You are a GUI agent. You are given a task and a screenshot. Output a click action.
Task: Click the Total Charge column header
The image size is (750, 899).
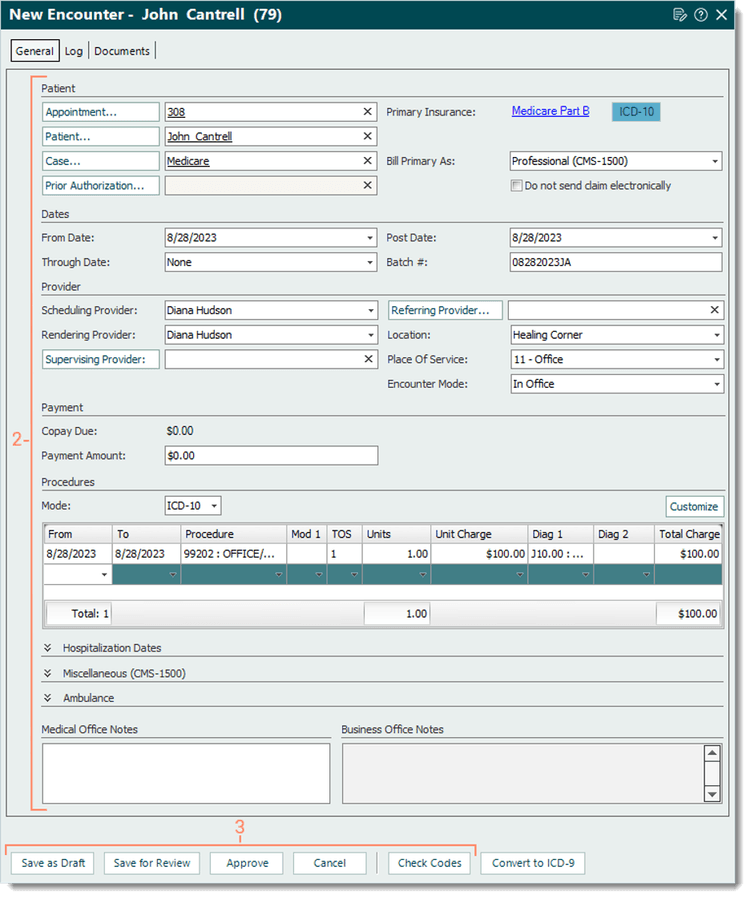[688, 534]
